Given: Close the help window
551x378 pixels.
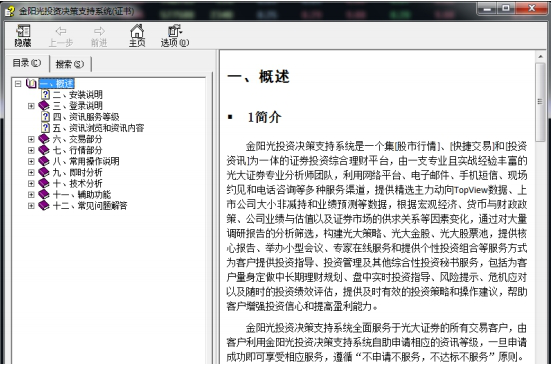Looking at the screenshot, I should pos(531,8).
